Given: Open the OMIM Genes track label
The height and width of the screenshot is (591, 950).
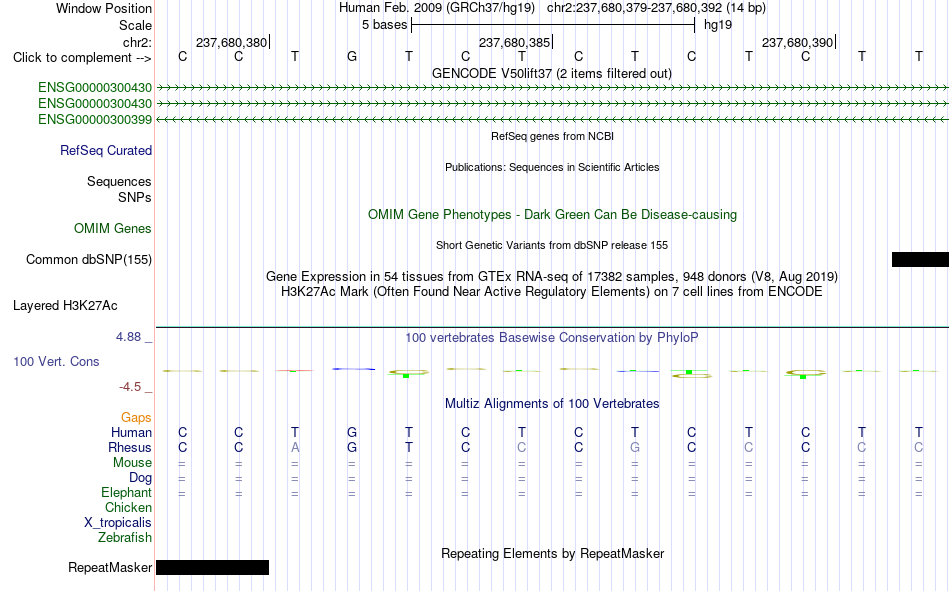Looking at the screenshot, I should (113, 229).
